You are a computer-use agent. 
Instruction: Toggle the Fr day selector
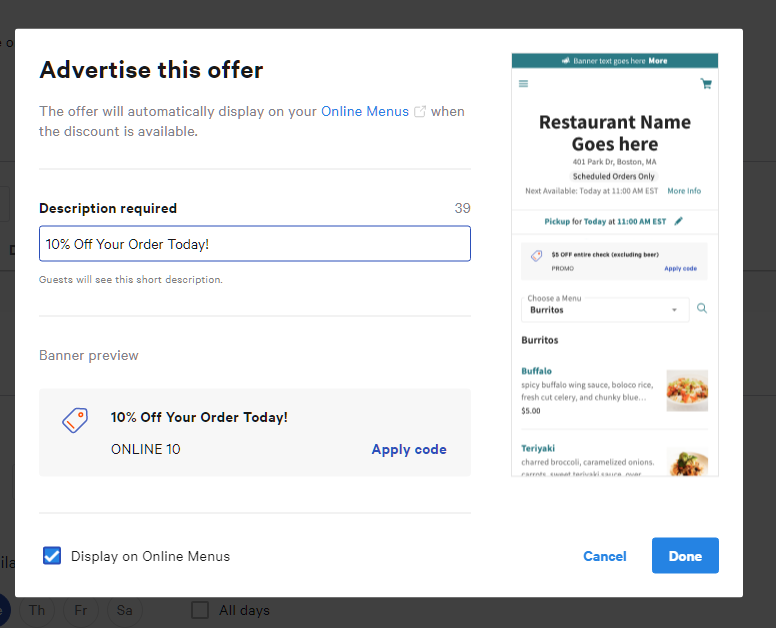82,610
